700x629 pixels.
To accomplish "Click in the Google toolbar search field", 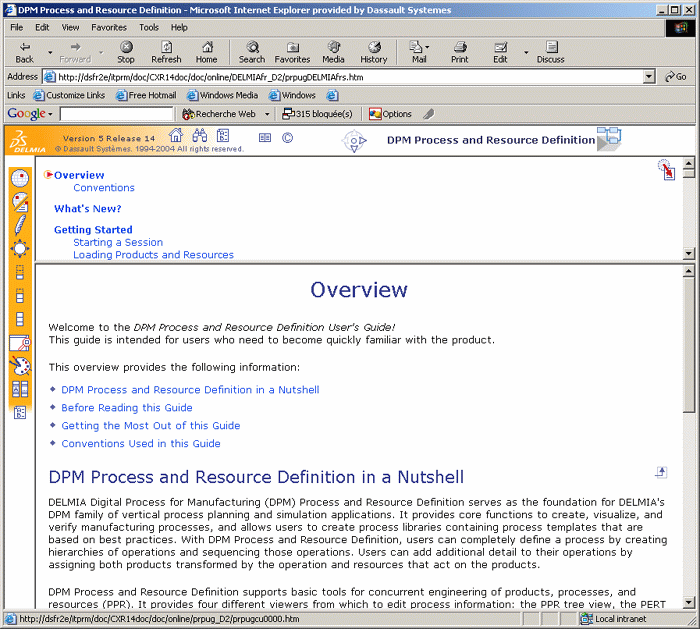I will click(x=117, y=114).
